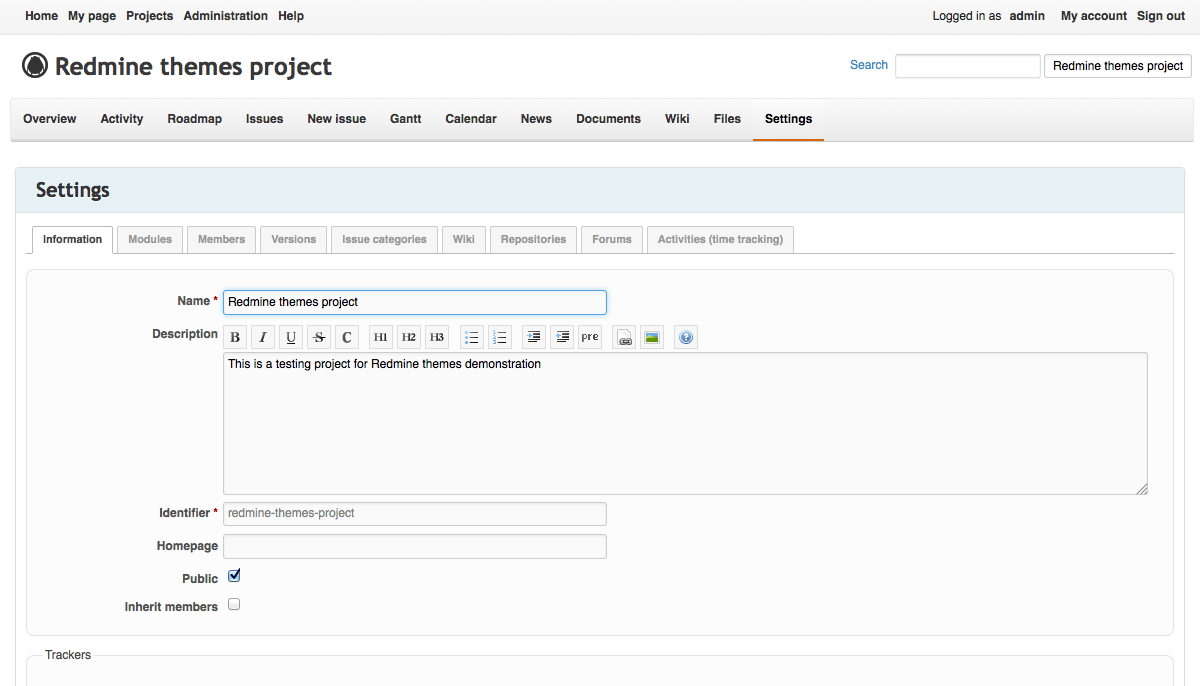Screen dimensions: 1200x686
Task: Open the Wiki settings tab
Action: point(464,240)
